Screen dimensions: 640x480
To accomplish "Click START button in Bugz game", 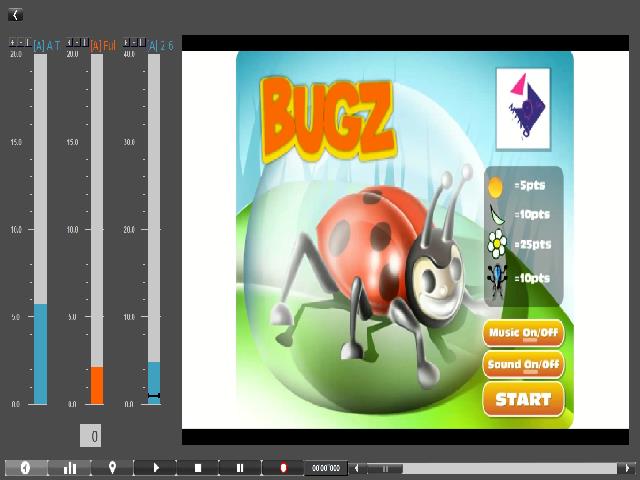I will point(523,399).
